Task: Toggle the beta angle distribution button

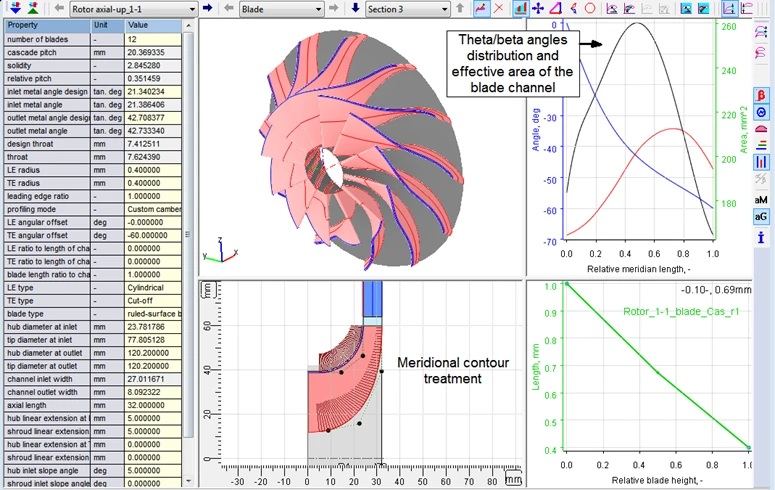Action: (x=761, y=95)
